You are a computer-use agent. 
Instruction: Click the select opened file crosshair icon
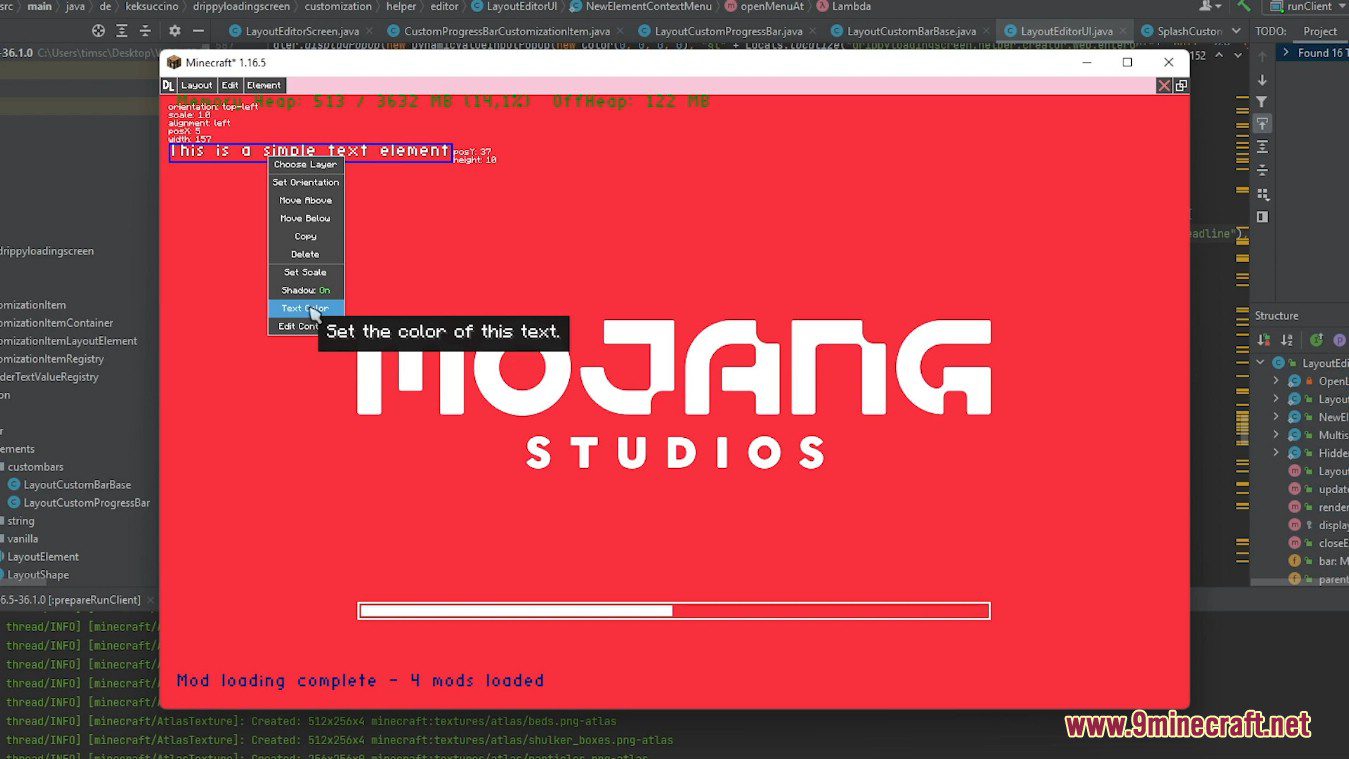coord(98,31)
